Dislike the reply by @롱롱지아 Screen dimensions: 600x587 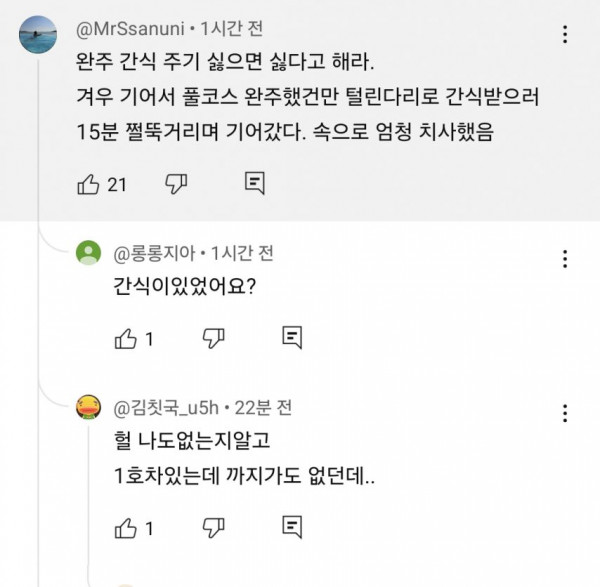tap(213, 339)
